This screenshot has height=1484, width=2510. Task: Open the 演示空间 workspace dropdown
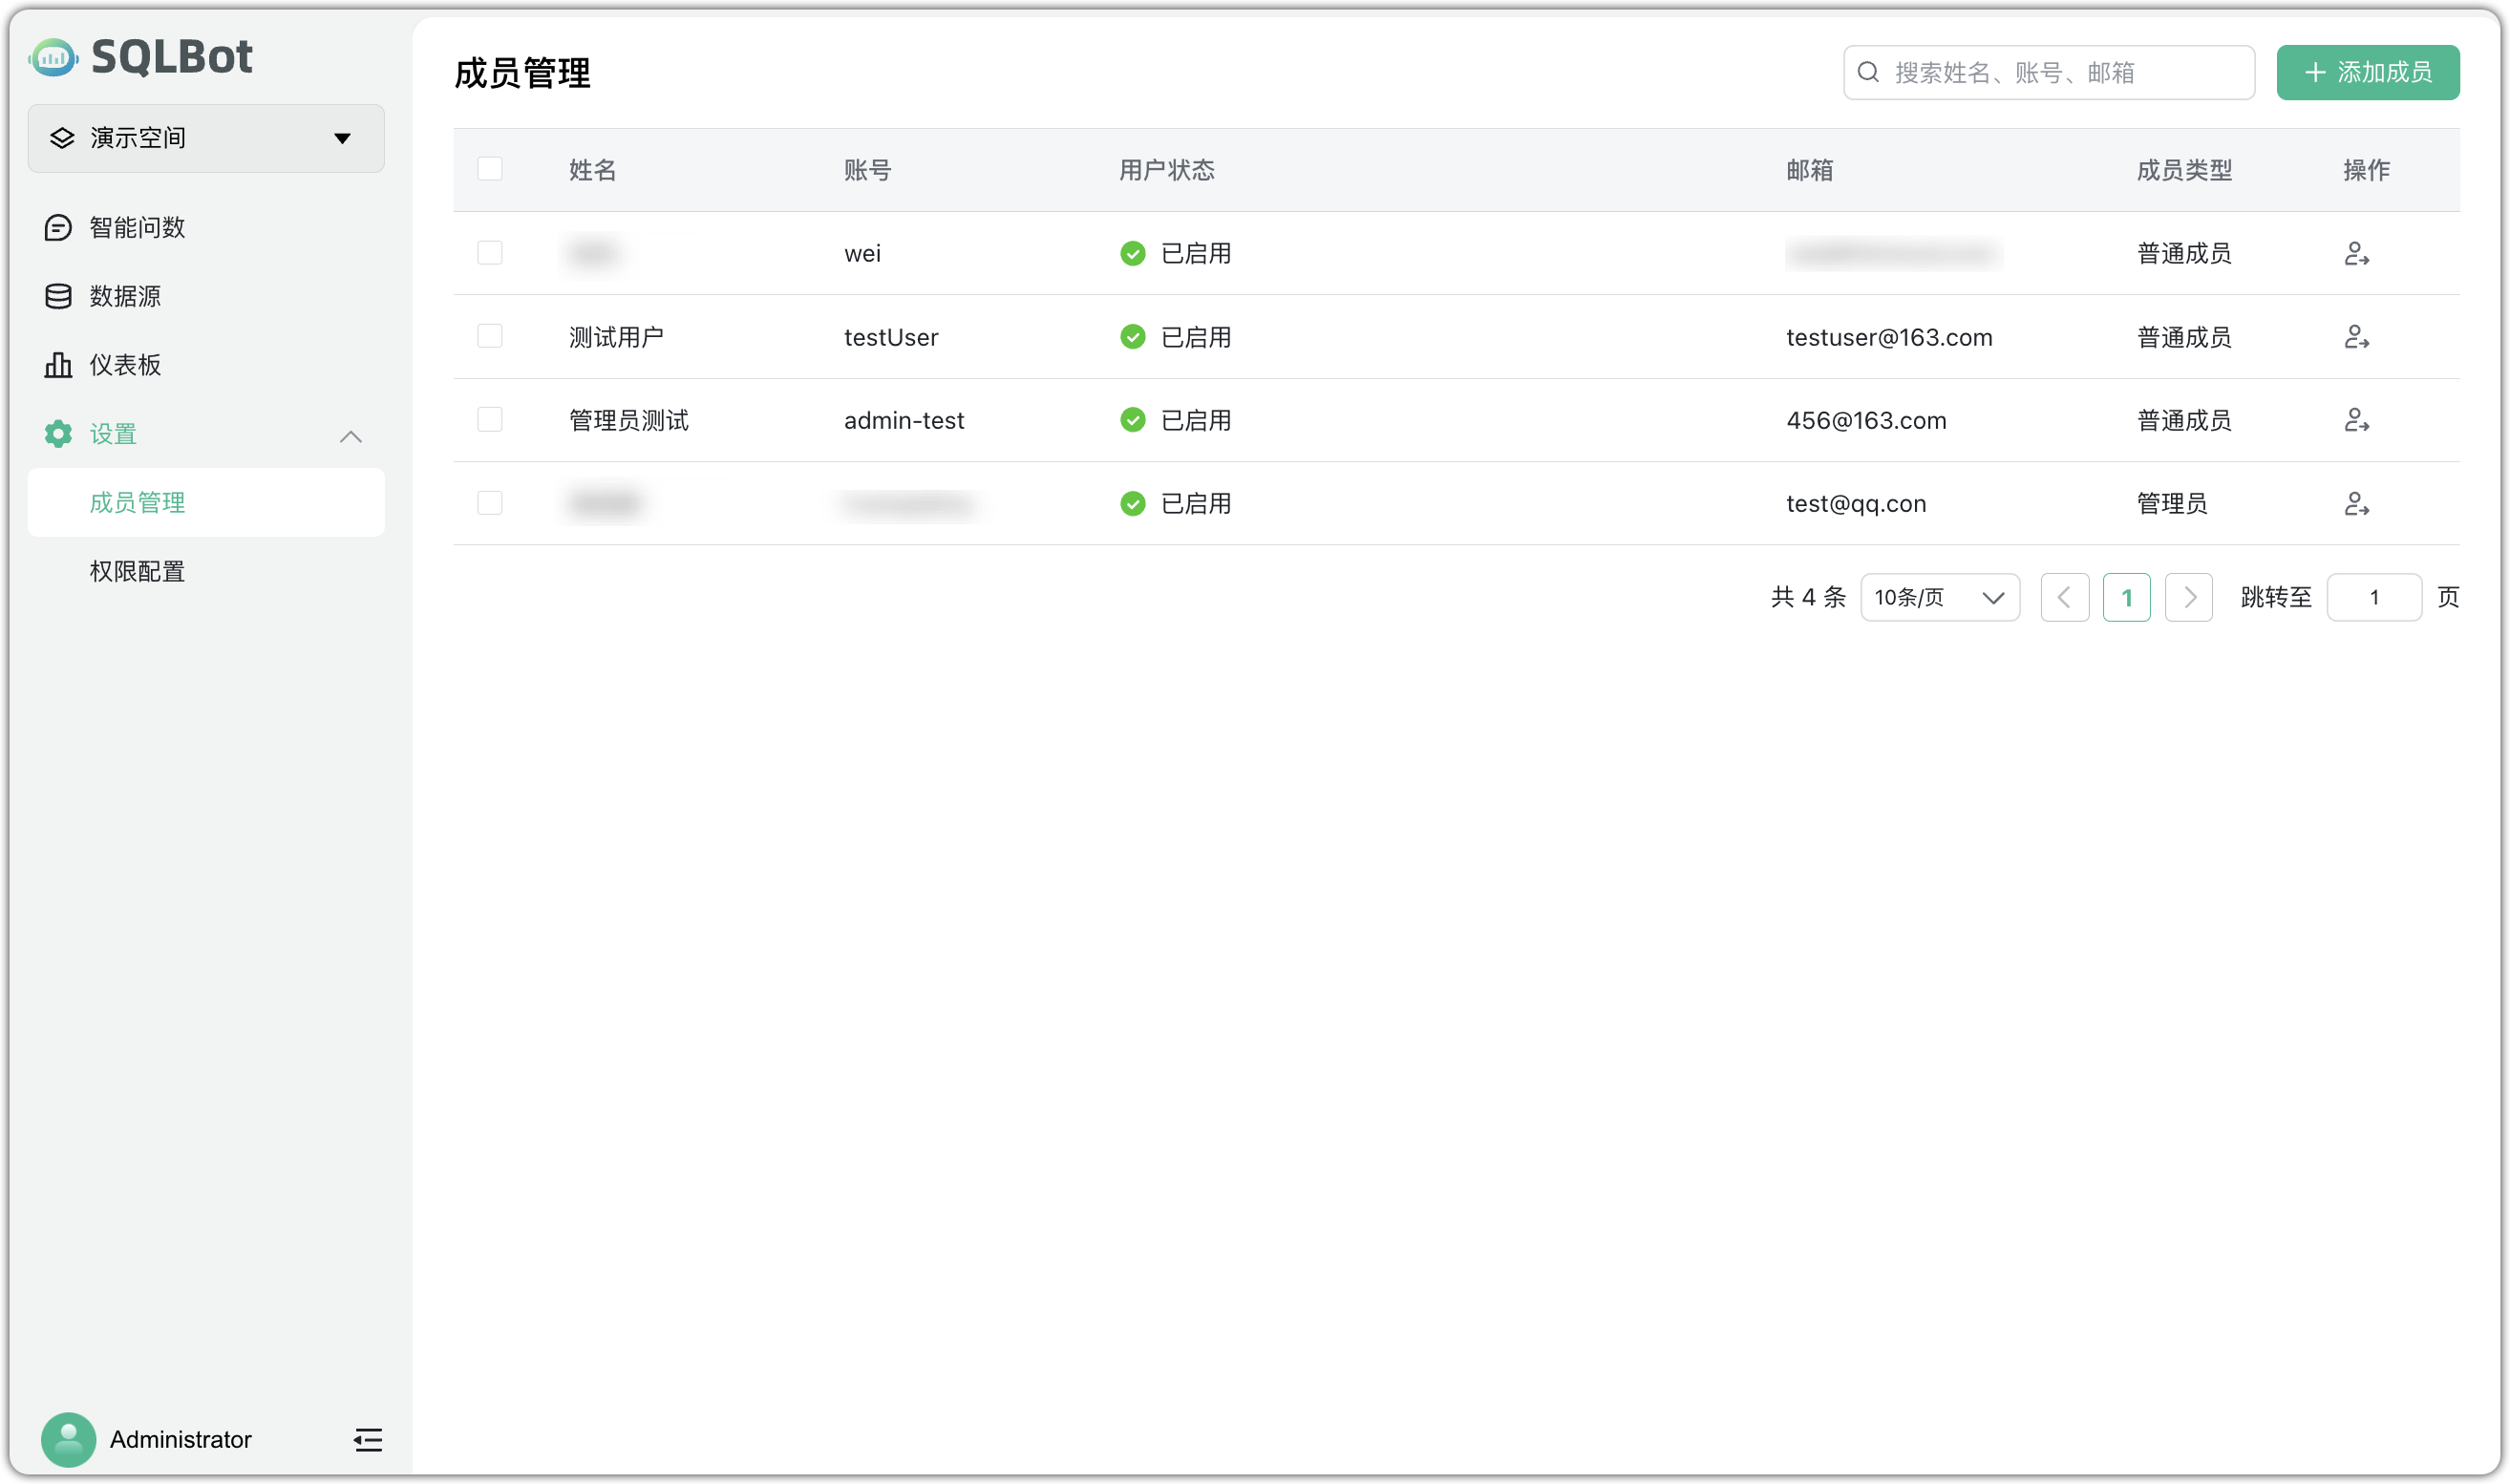click(205, 138)
